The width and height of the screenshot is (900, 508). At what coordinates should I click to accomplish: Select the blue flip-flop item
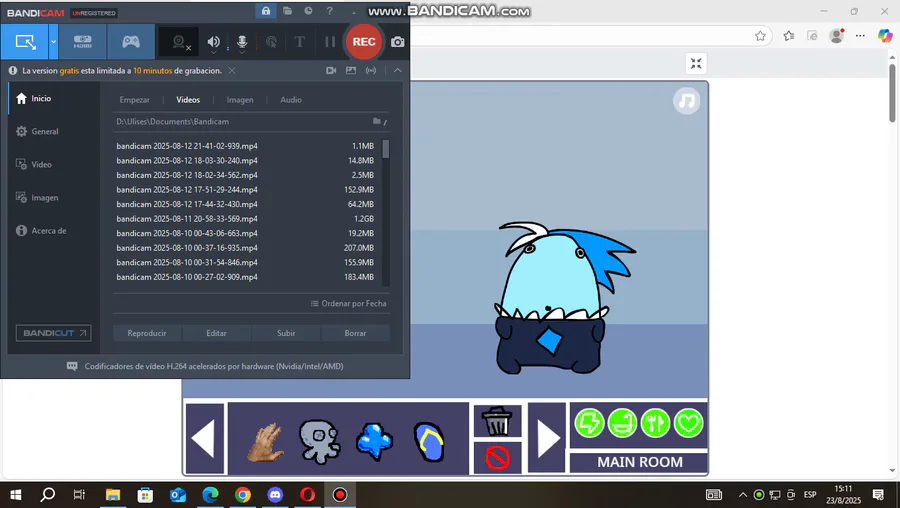[x=429, y=441]
